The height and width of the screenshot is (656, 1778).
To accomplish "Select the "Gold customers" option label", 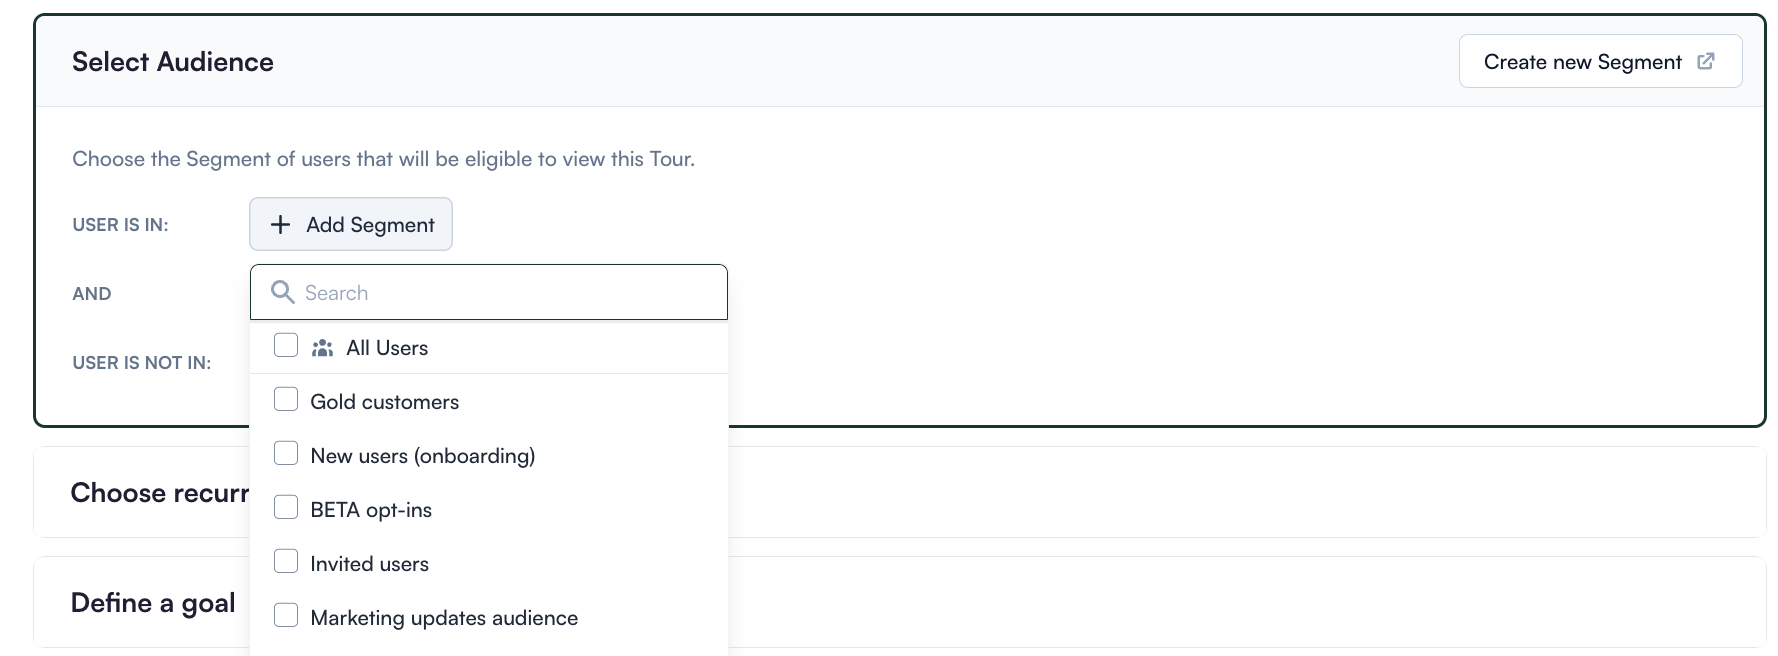I will pyautogui.click(x=385, y=402).
